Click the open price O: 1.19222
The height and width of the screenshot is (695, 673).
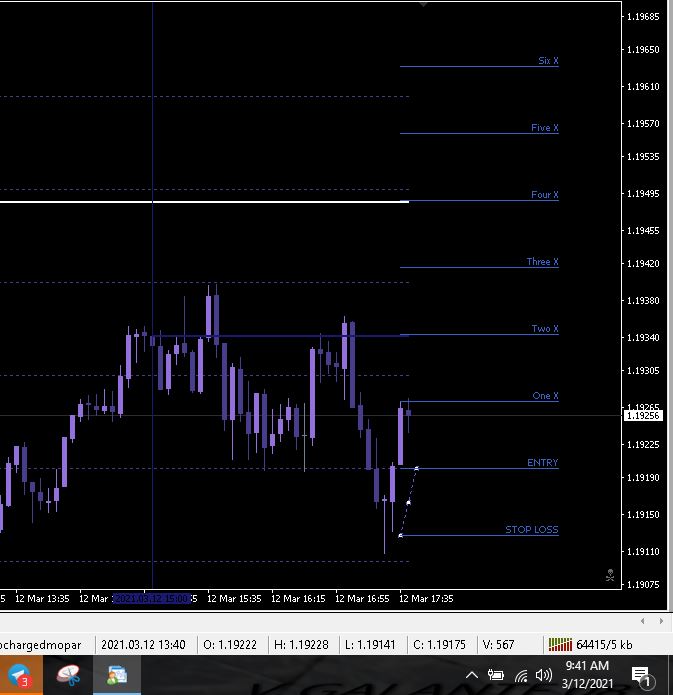(x=230, y=644)
